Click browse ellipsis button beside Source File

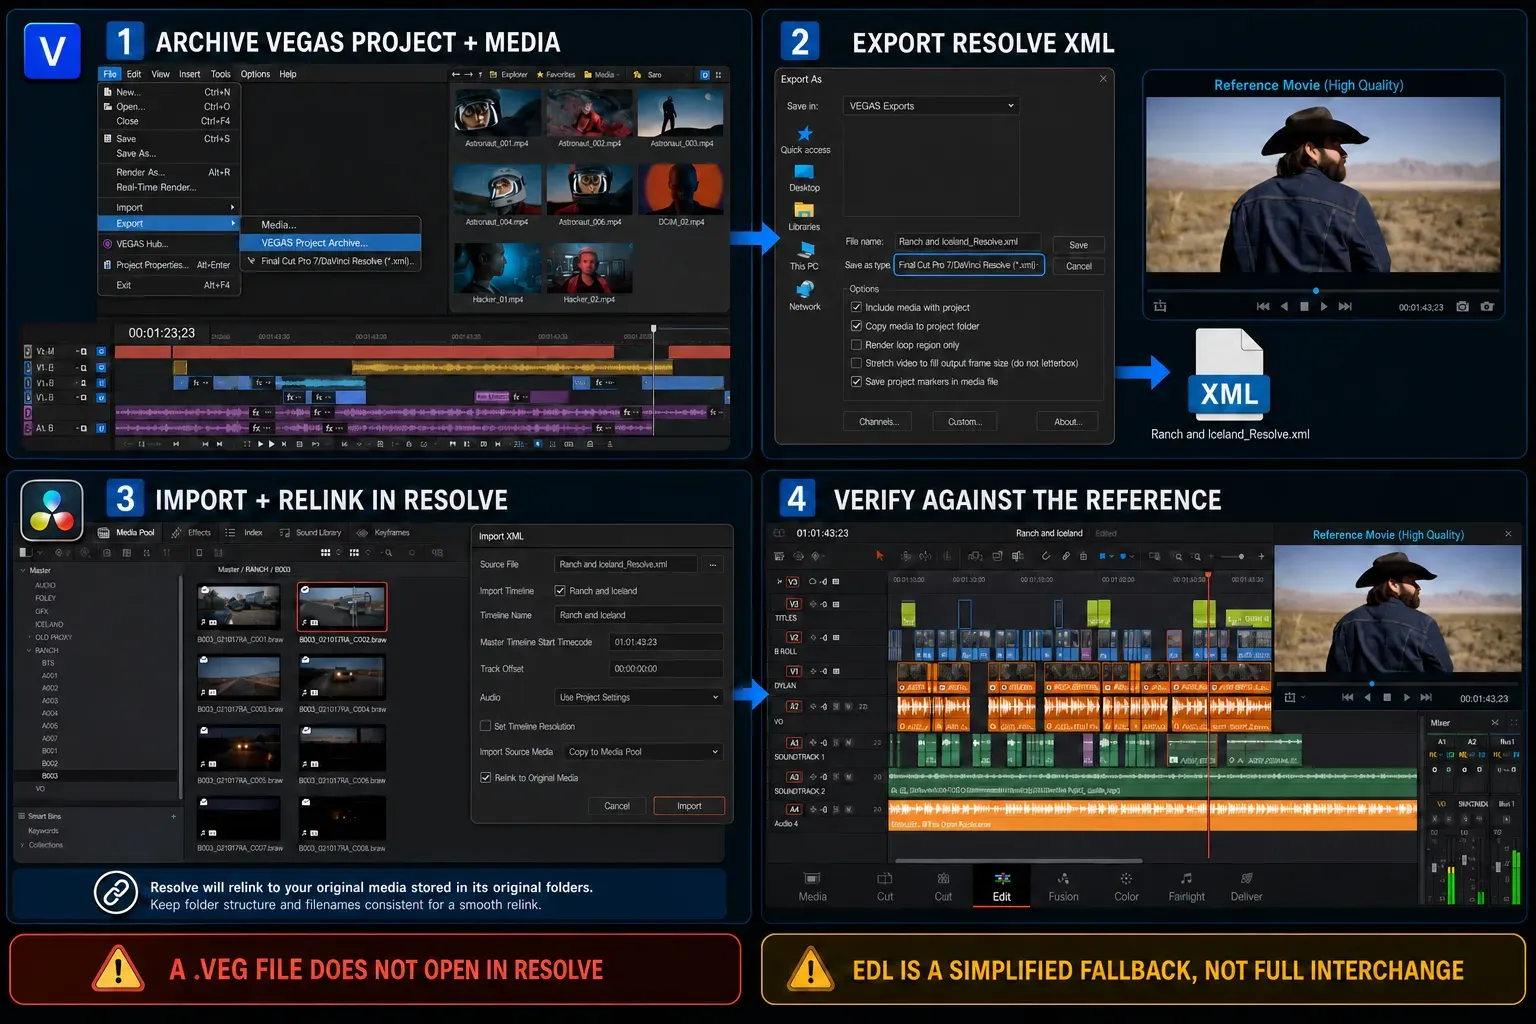click(x=713, y=564)
